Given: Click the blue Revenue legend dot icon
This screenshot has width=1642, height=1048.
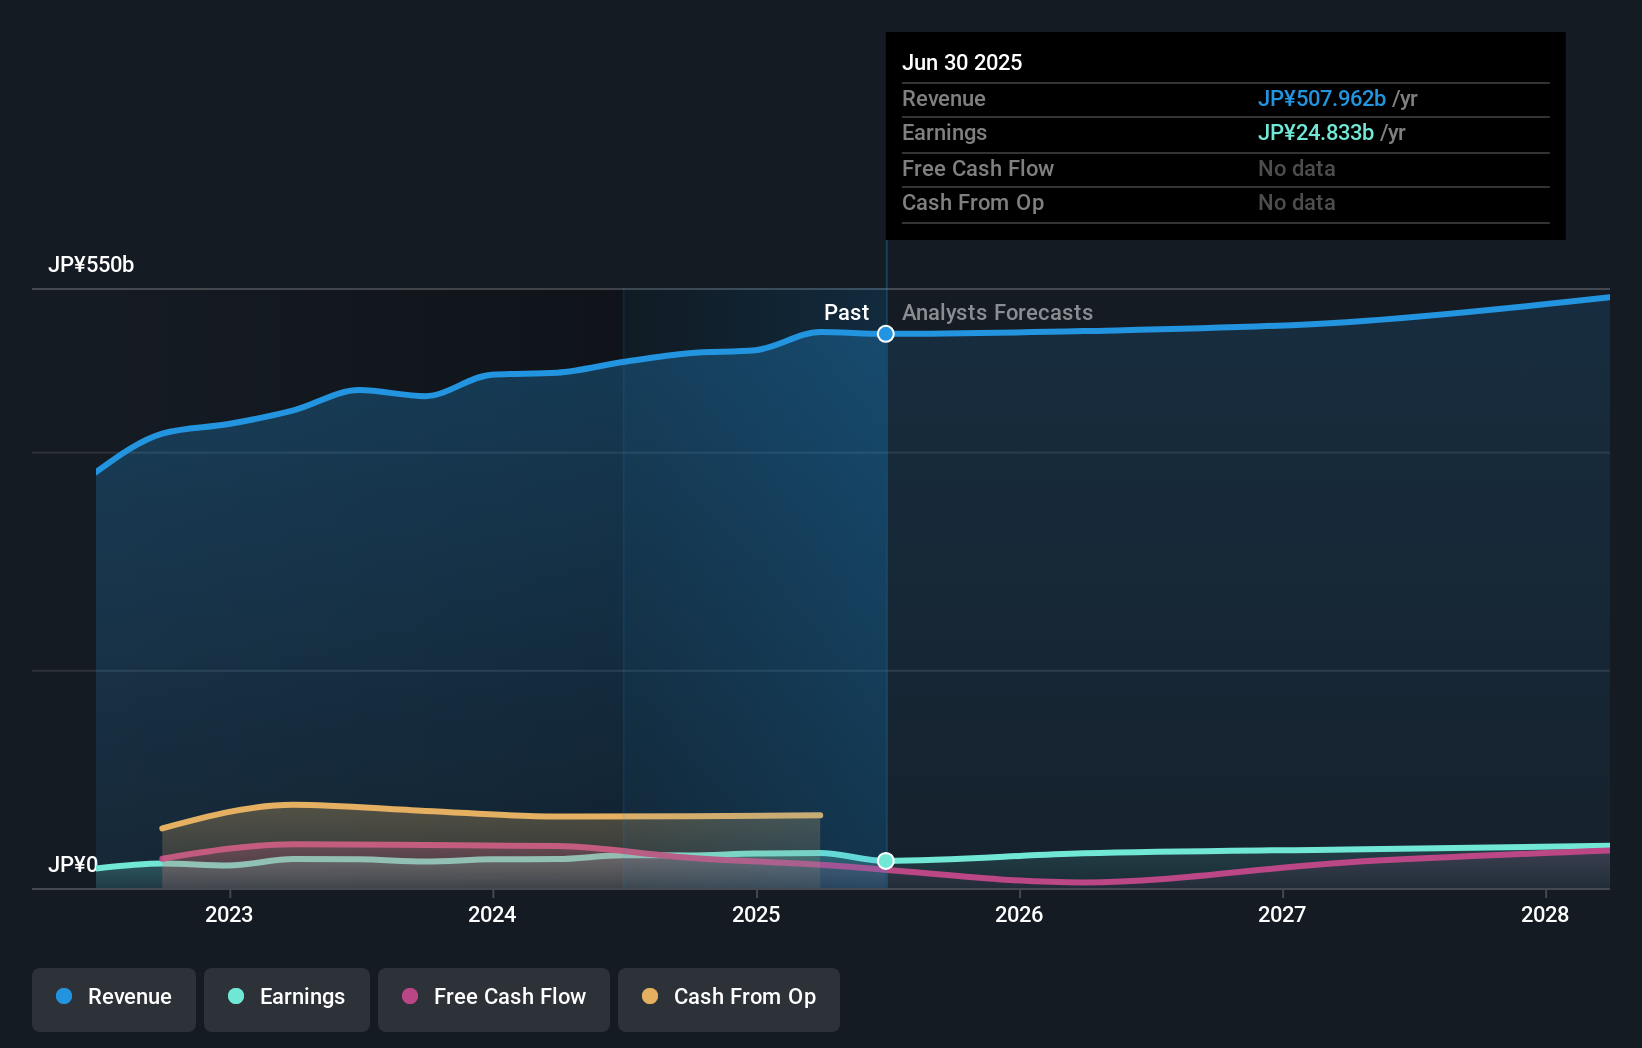Looking at the screenshot, I should coord(64,998).
